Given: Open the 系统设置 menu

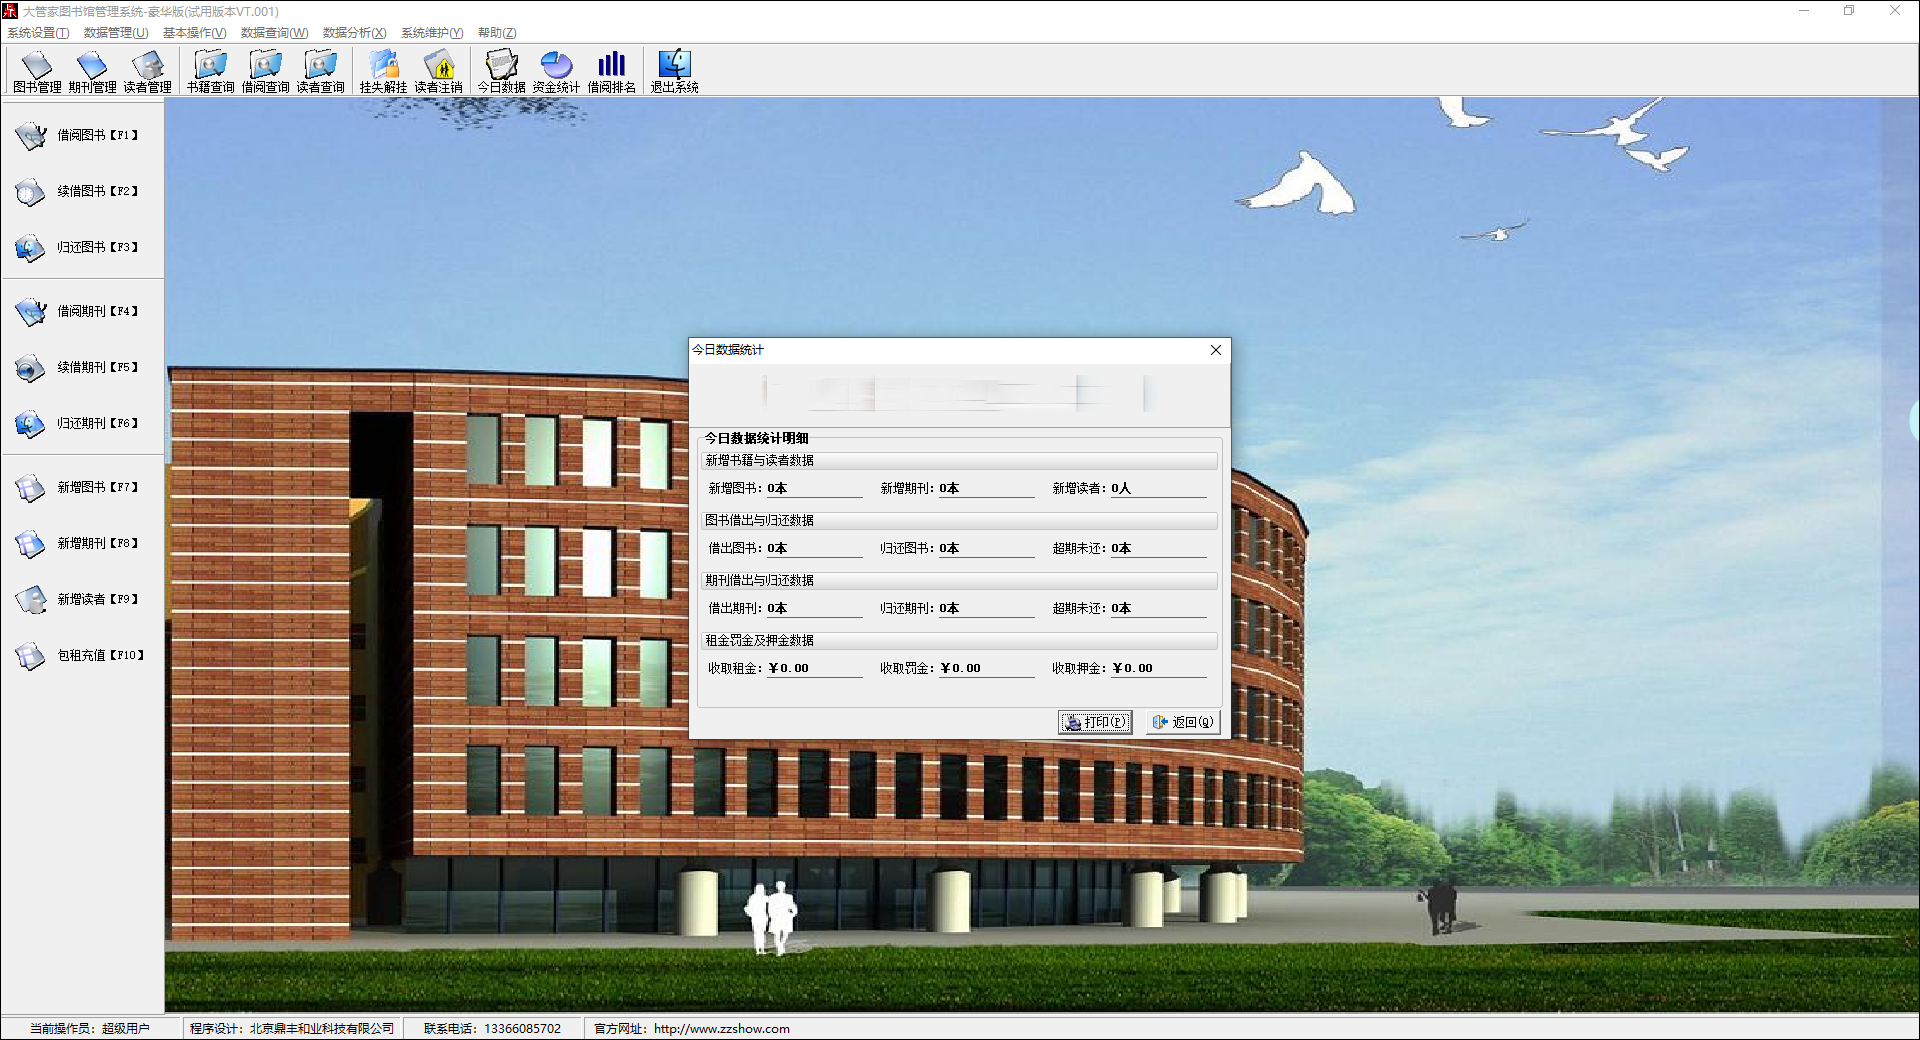Looking at the screenshot, I should pyautogui.click(x=38, y=33).
